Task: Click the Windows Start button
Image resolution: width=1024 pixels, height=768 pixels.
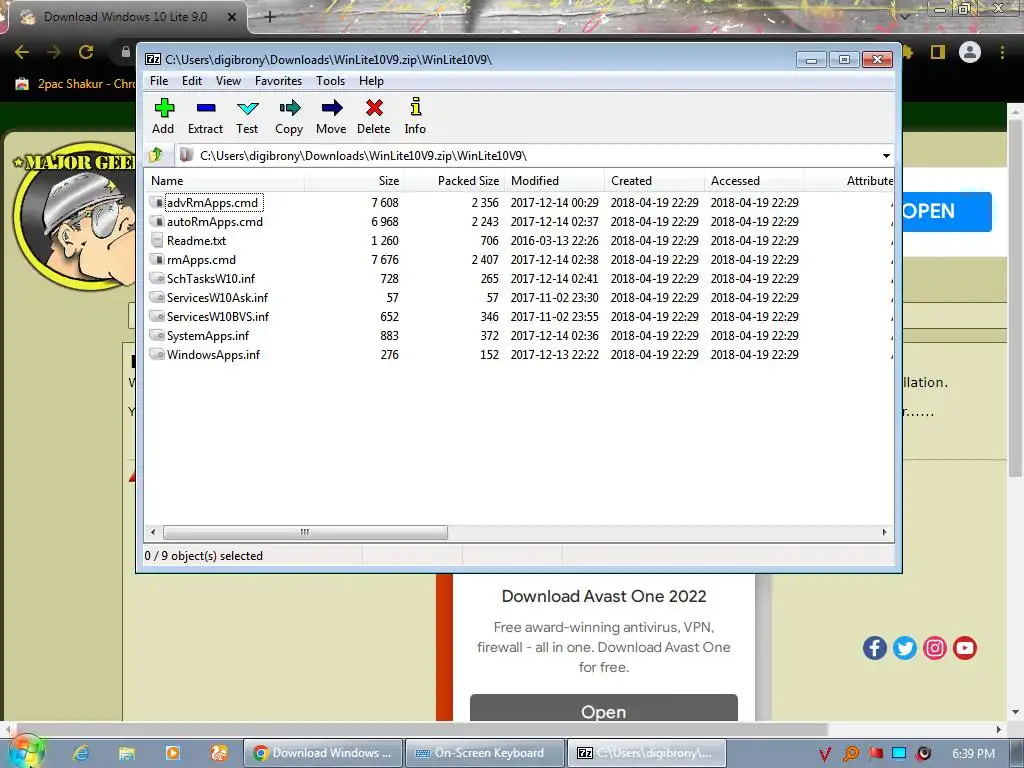Action: [x=26, y=751]
